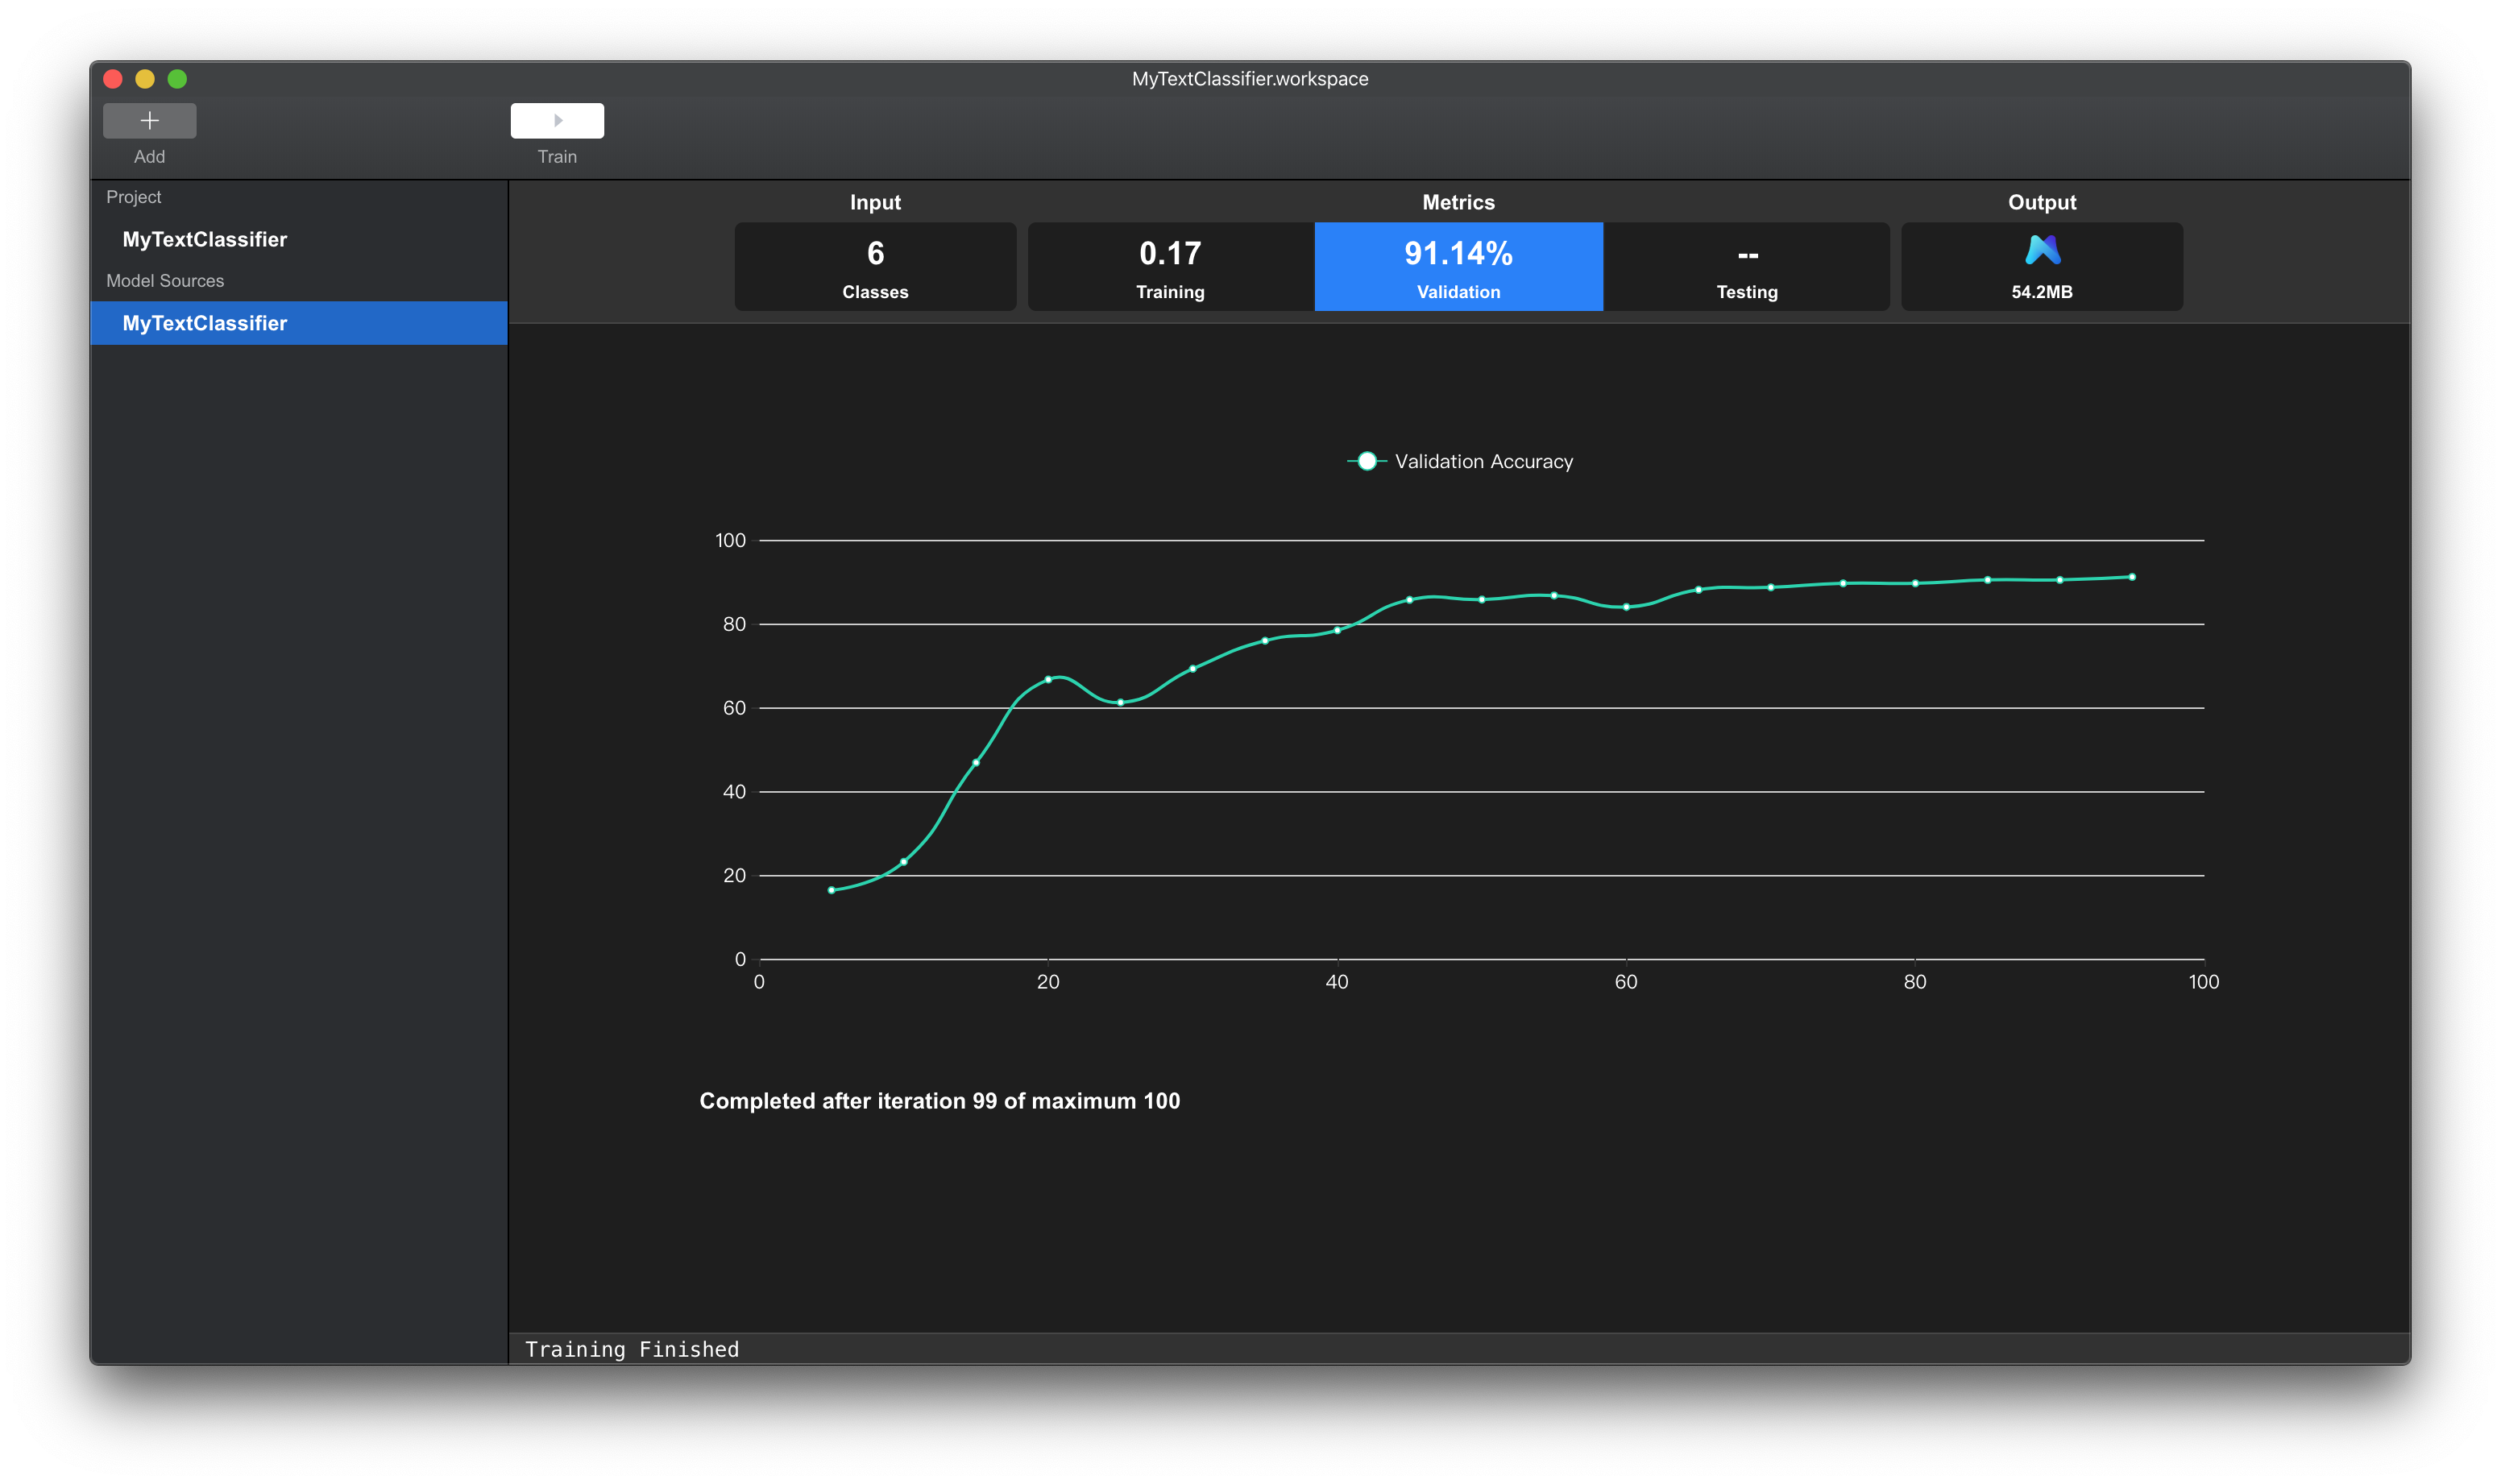
Task: Click the red close window button
Action: click(113, 79)
